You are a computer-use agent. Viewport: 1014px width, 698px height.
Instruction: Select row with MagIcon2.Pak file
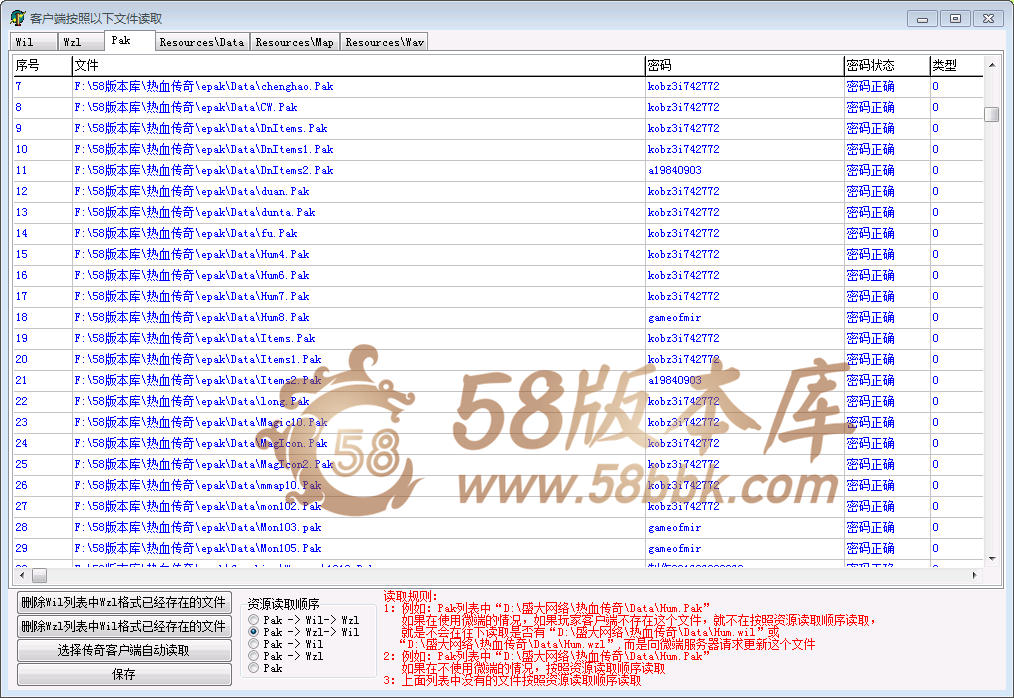[498, 464]
